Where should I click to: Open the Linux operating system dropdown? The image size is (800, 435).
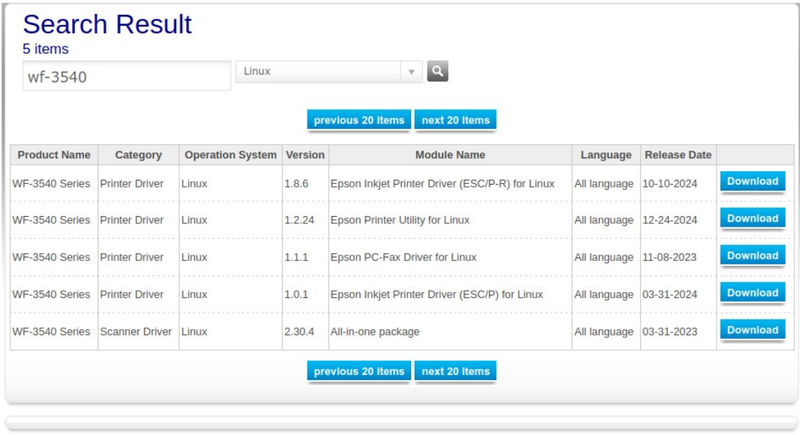point(320,72)
